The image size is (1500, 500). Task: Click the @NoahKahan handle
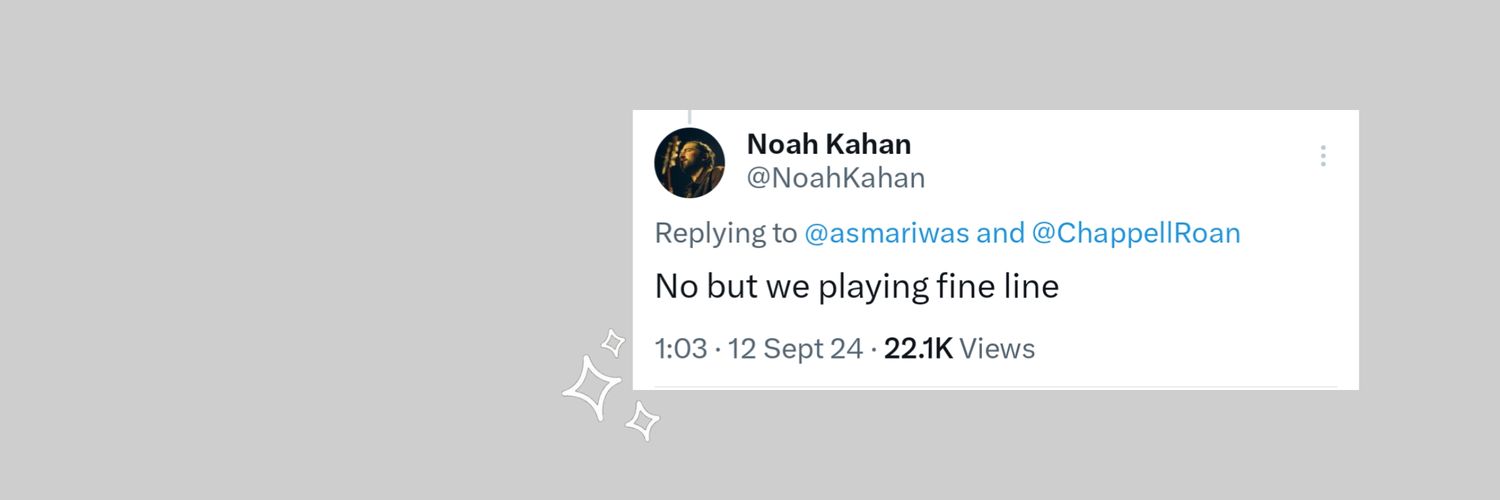[836, 178]
